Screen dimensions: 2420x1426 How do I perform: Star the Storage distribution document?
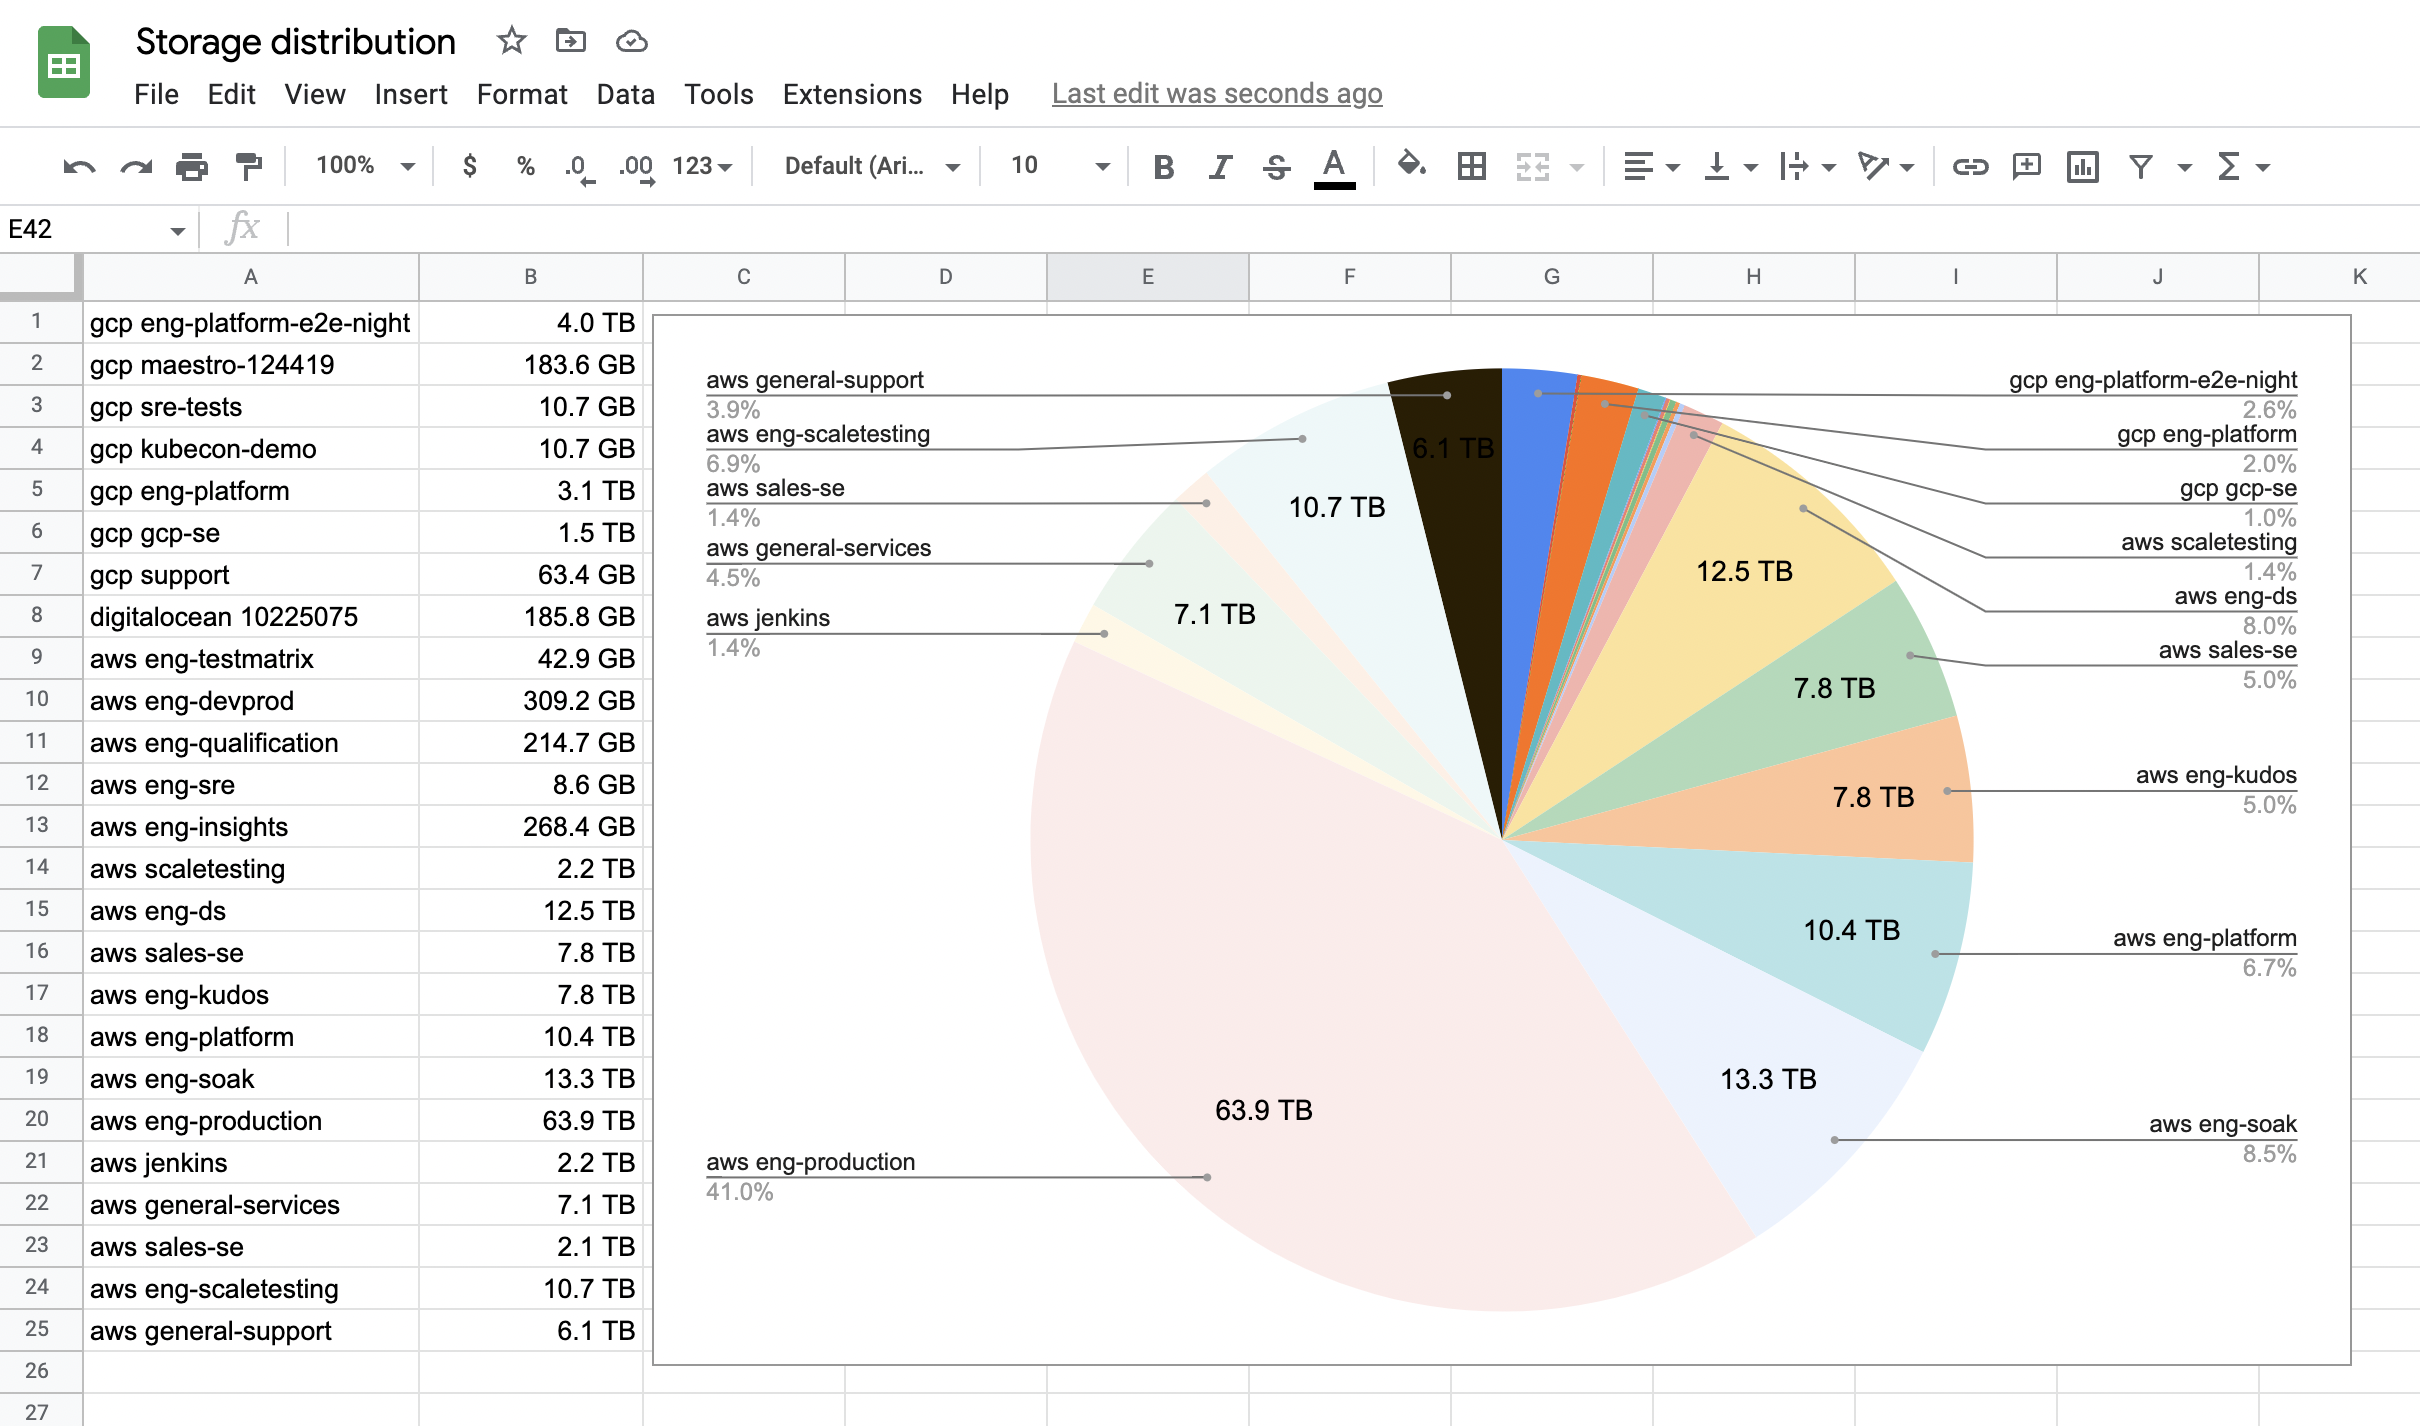[x=511, y=41]
